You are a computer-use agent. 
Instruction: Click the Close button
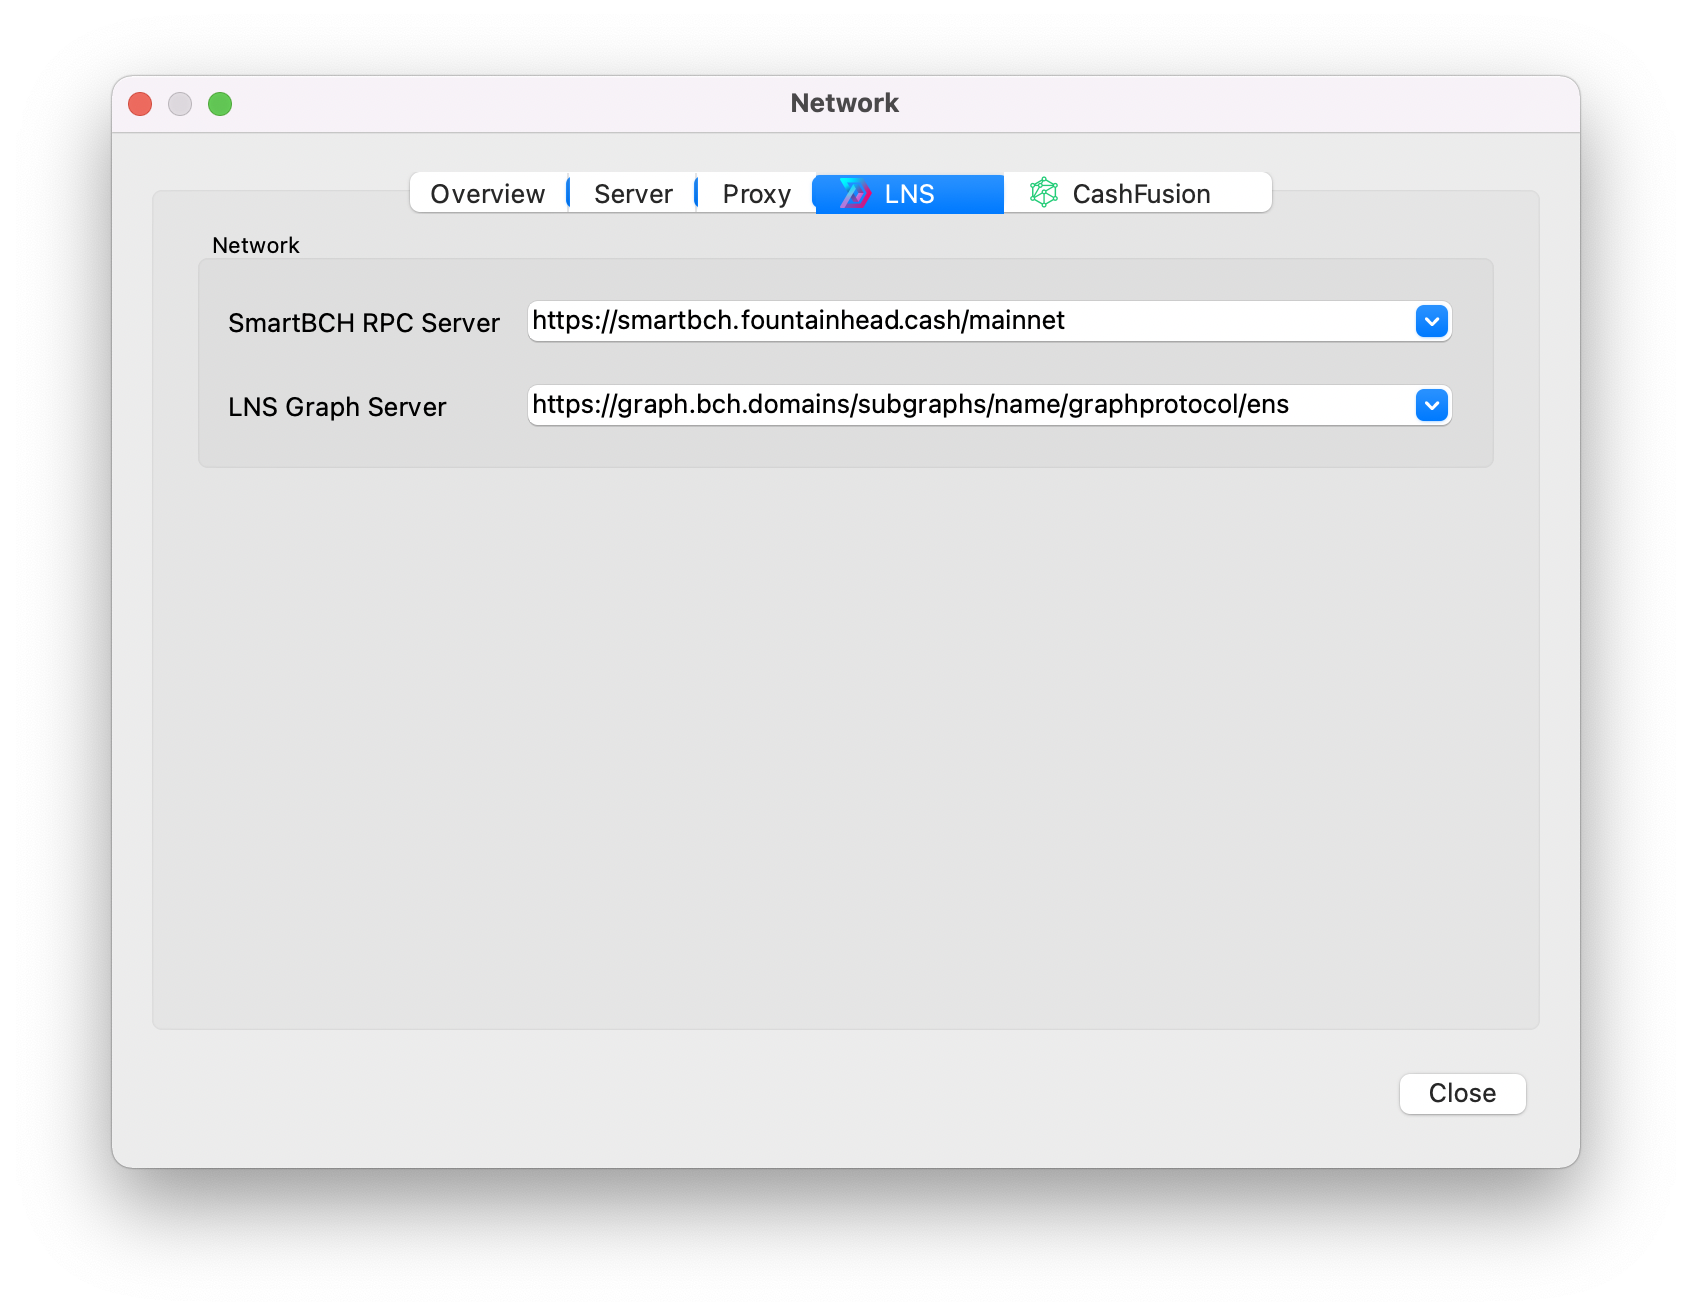click(1462, 1093)
